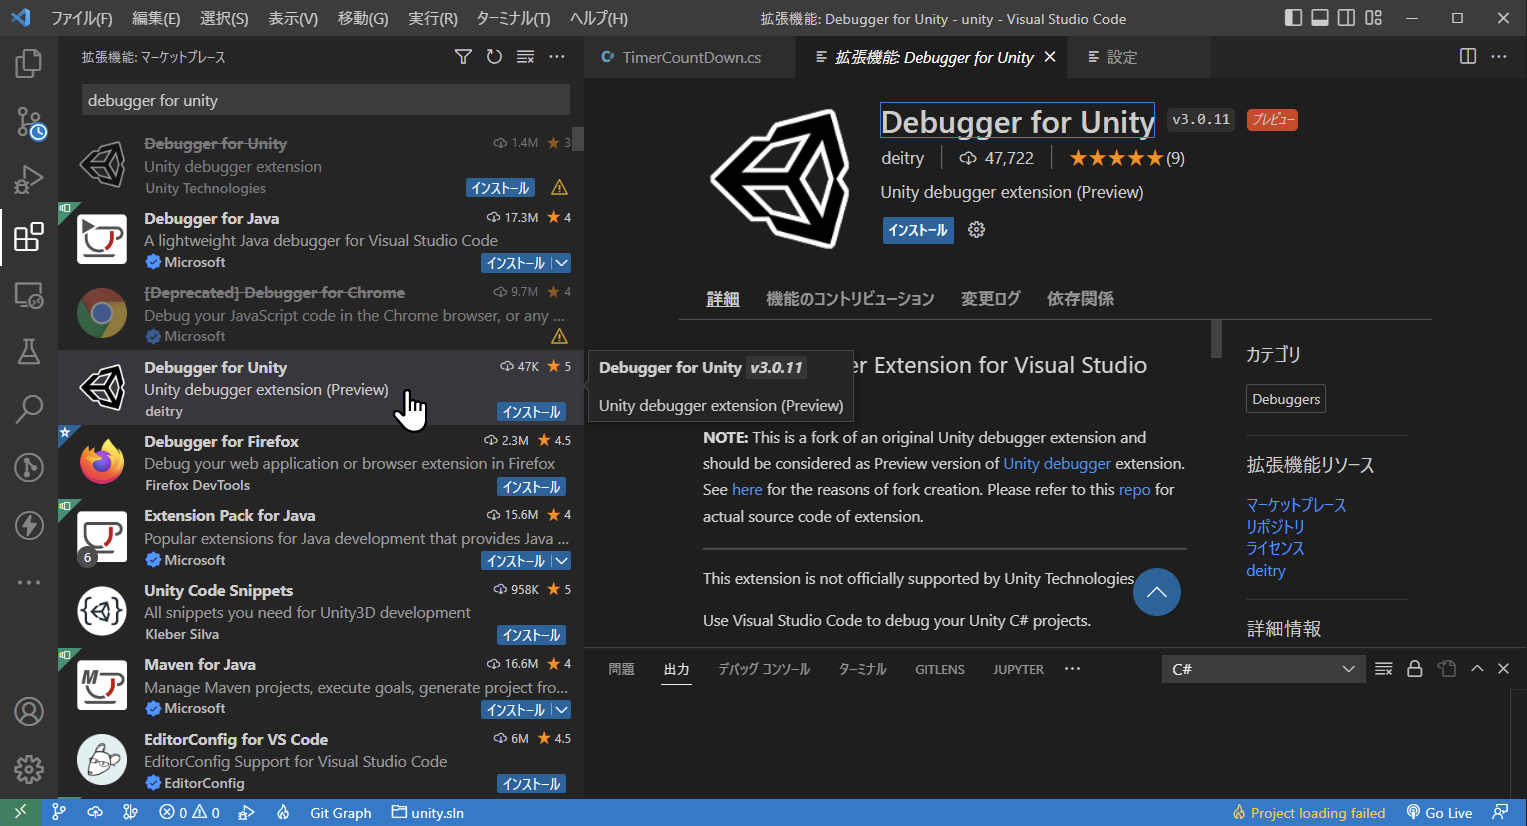Install the Debugger for Unity extension
Screen dimensions: 1527x826
pos(917,229)
